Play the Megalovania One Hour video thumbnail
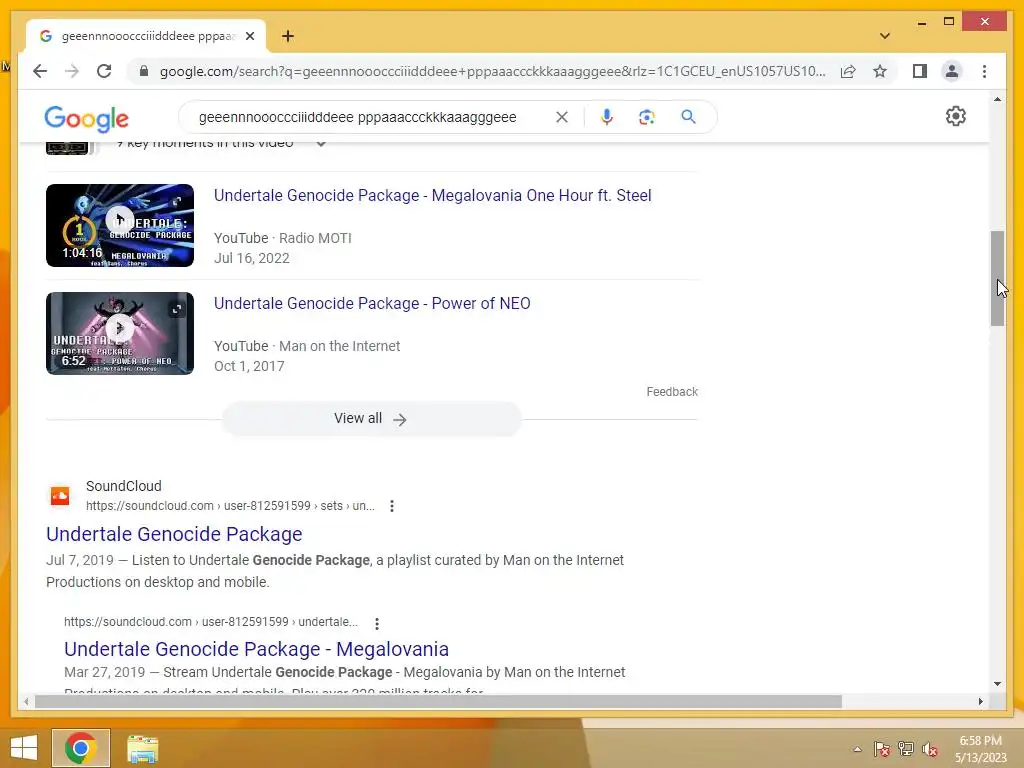1024x768 pixels. point(120,225)
